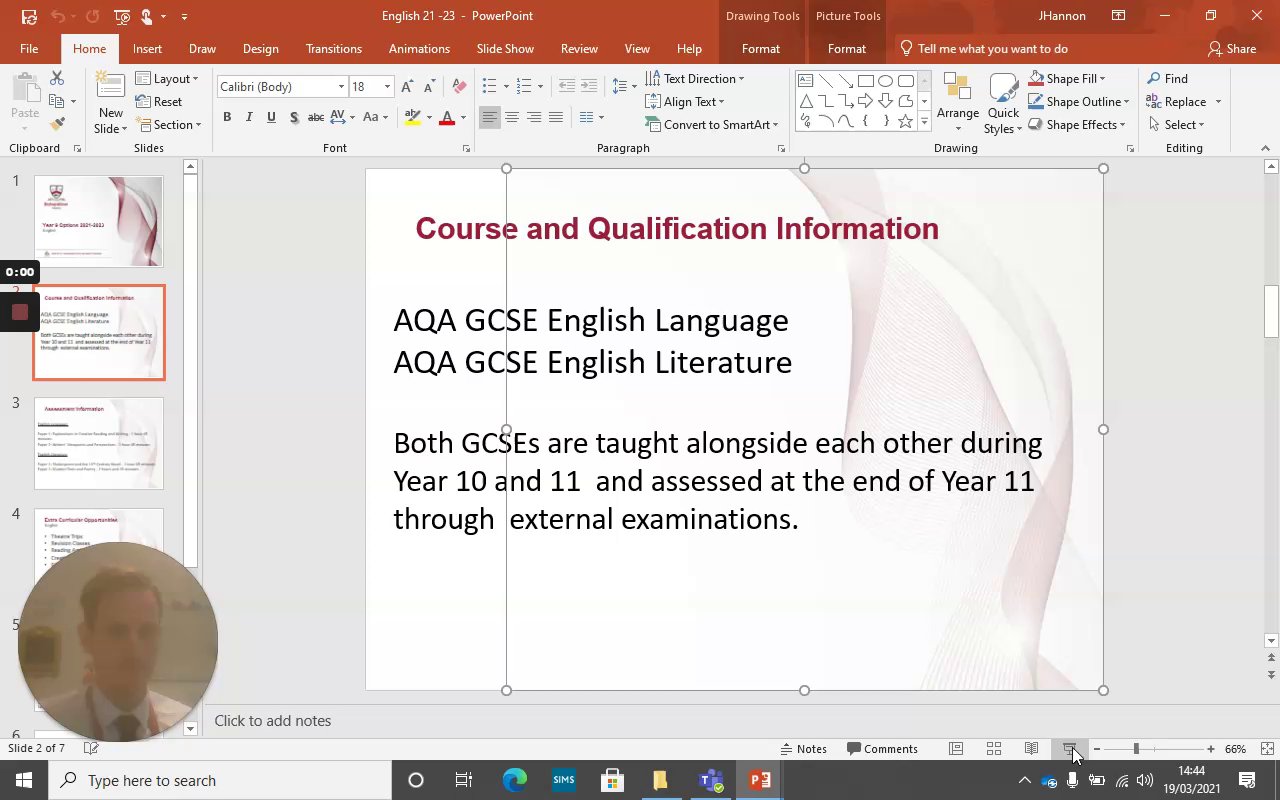Decrease font size with small A icon
This screenshot has width=1280, height=800.
pos(430,87)
